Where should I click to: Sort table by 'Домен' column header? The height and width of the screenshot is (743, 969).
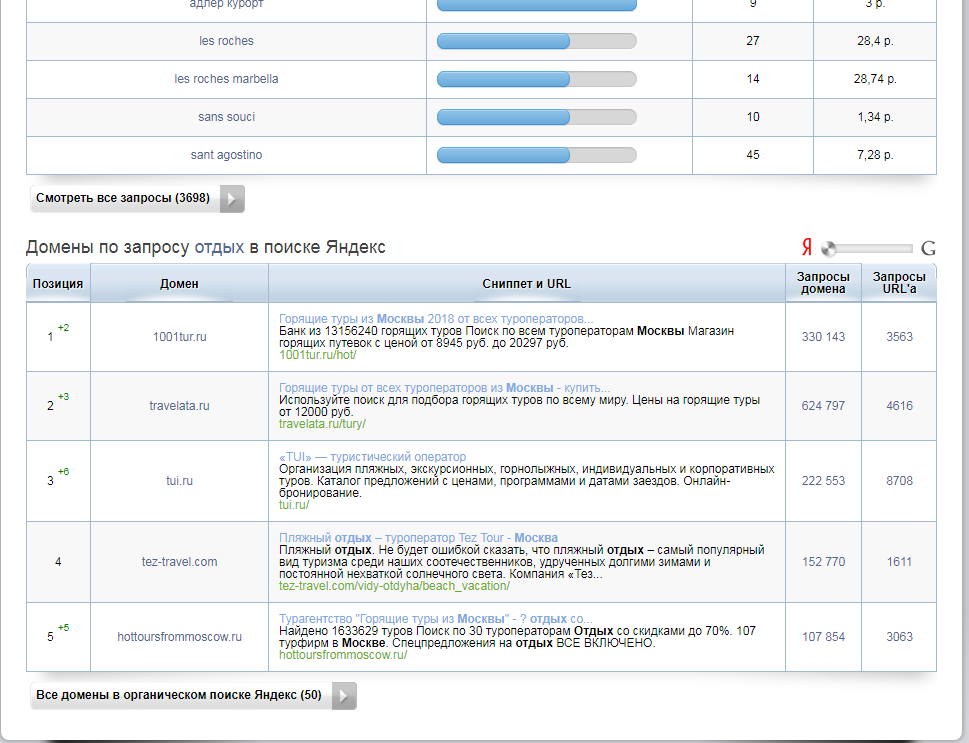(x=179, y=284)
